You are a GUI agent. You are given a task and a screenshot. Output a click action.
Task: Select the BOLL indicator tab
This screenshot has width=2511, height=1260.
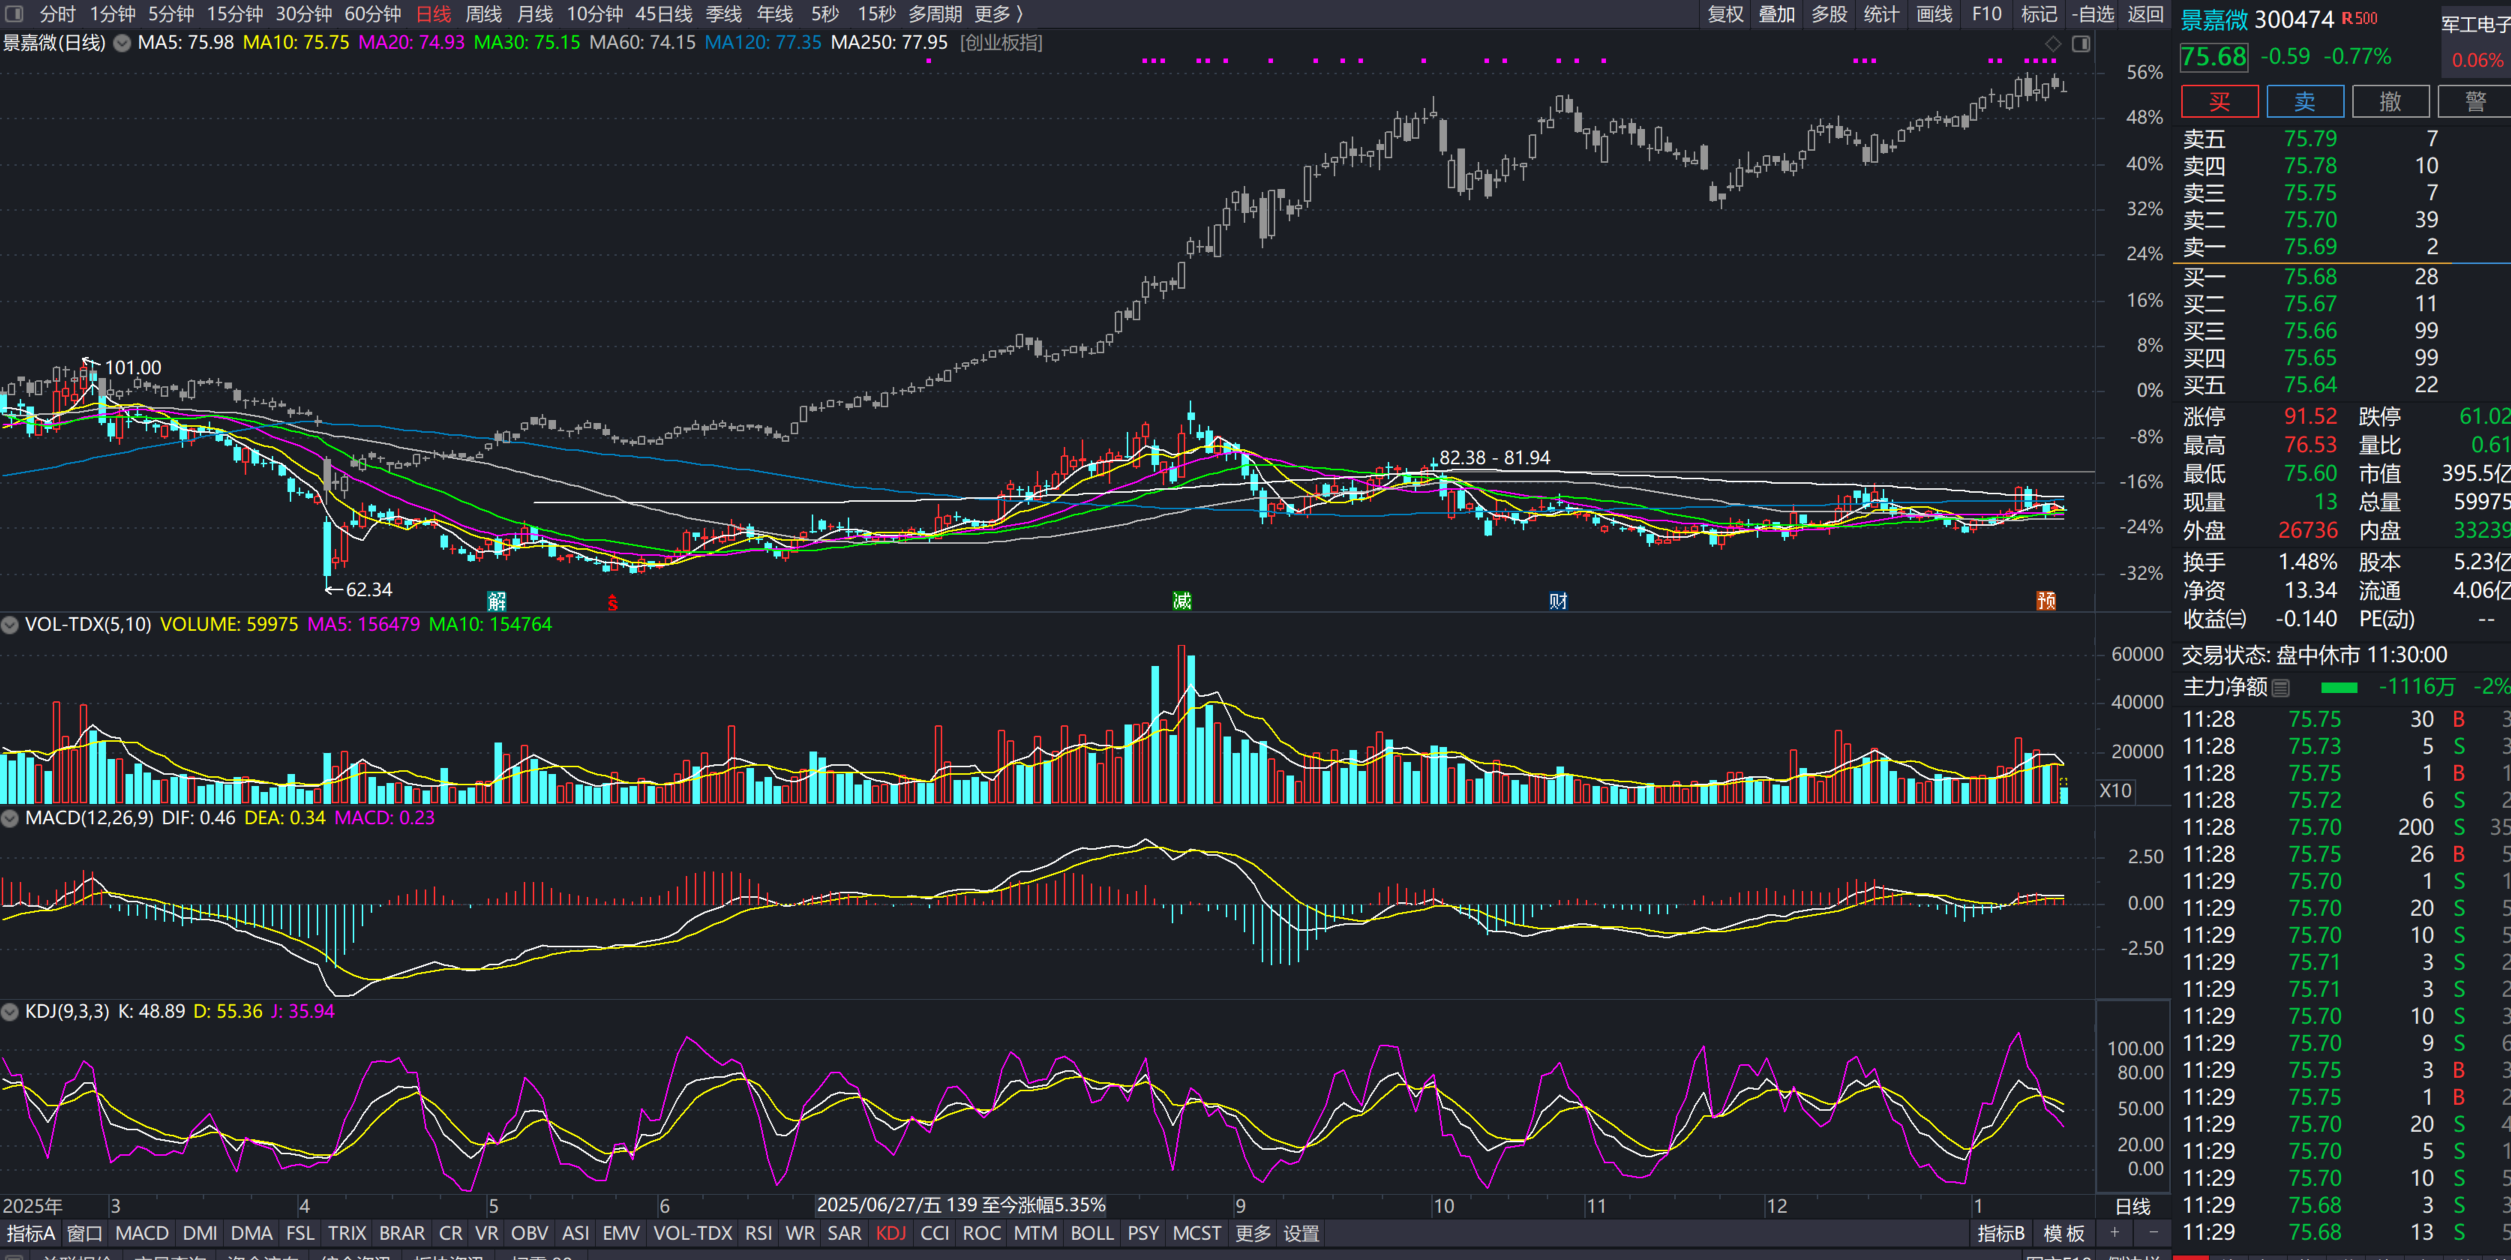1091,1234
